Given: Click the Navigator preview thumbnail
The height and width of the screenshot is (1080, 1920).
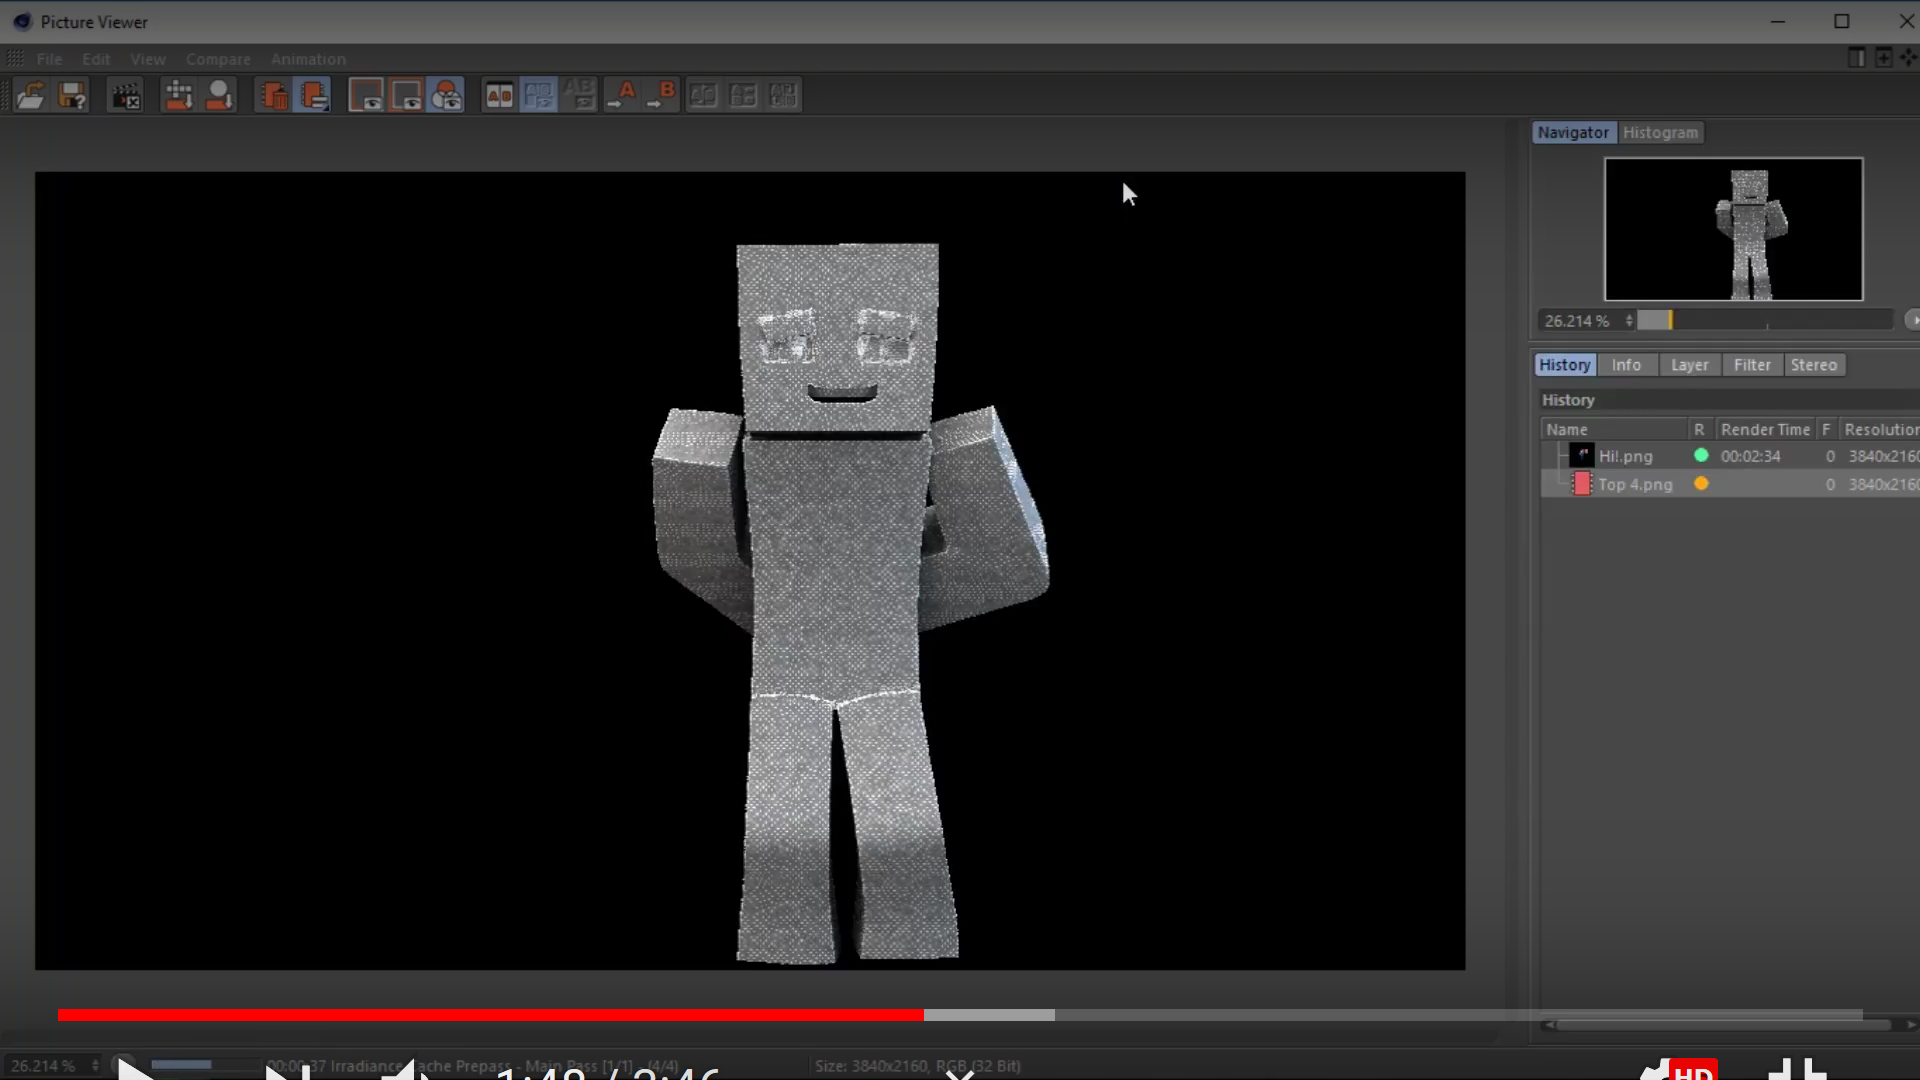Looking at the screenshot, I should point(1734,229).
